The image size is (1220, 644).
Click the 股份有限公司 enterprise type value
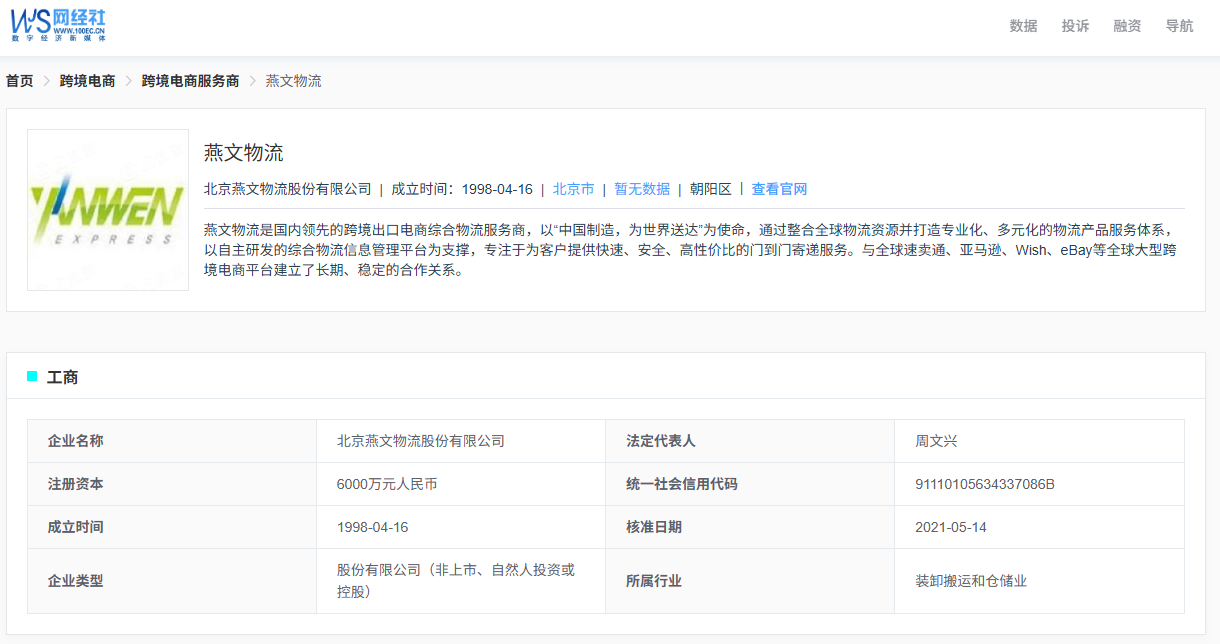coord(456,581)
